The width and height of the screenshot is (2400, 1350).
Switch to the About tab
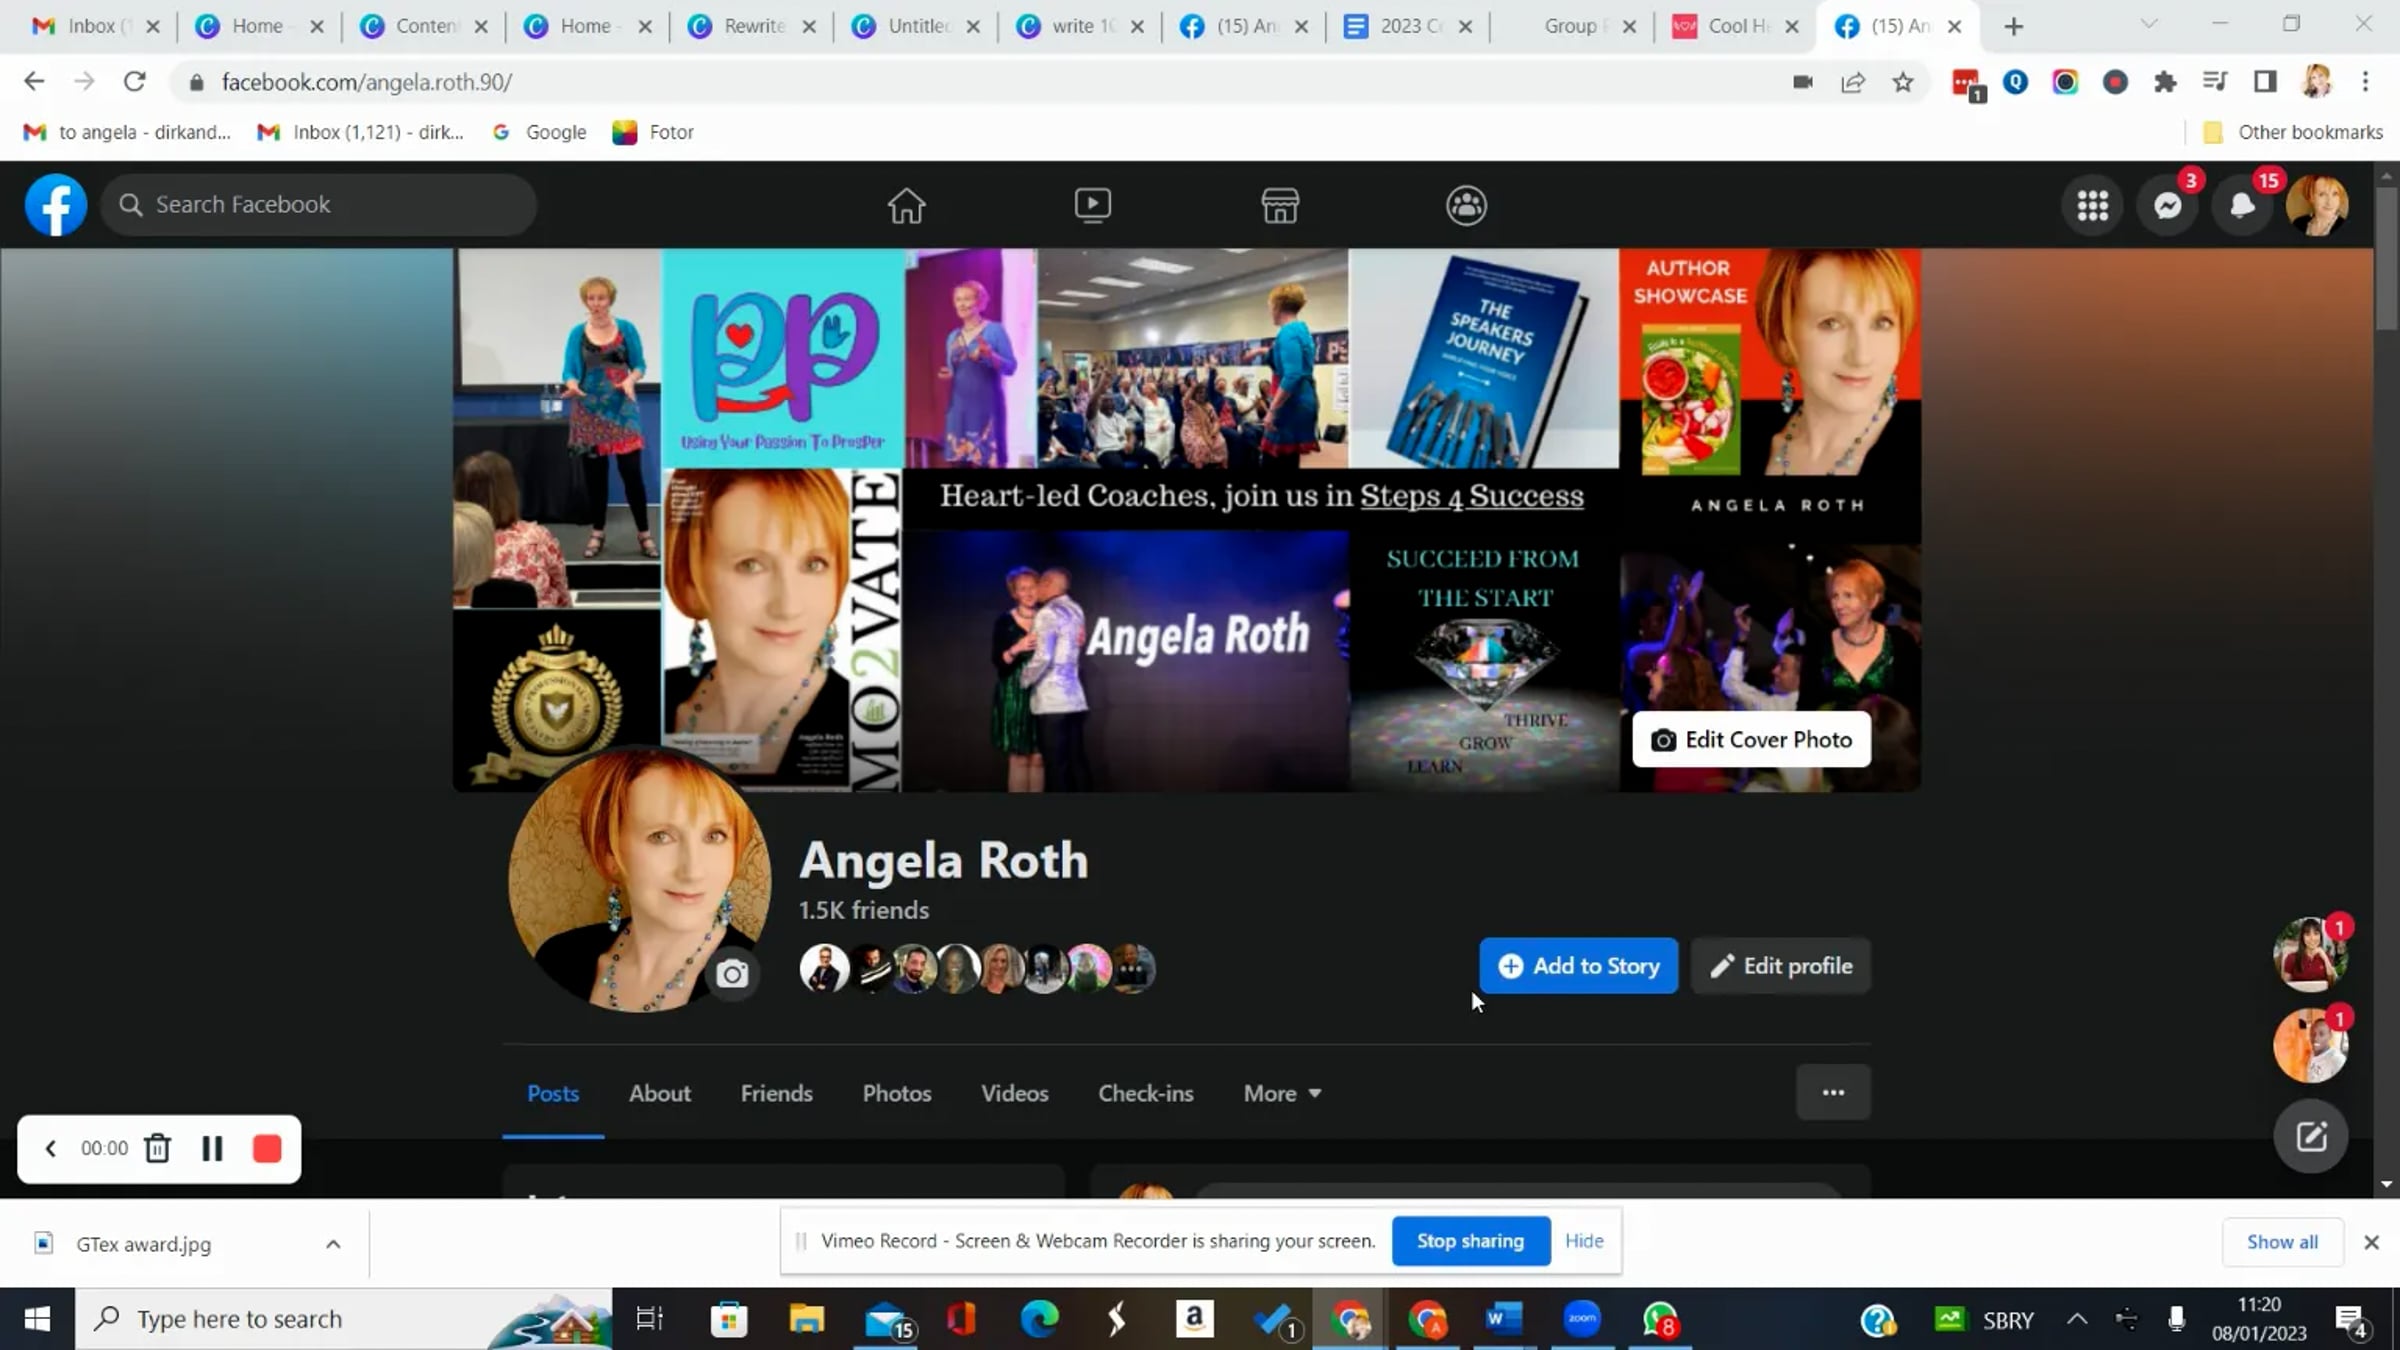click(659, 1093)
